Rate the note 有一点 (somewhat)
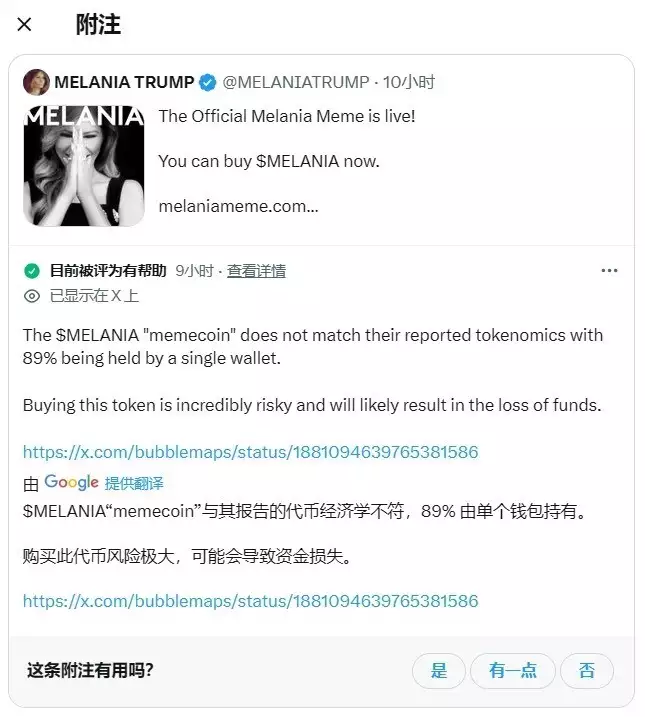 pos(512,671)
